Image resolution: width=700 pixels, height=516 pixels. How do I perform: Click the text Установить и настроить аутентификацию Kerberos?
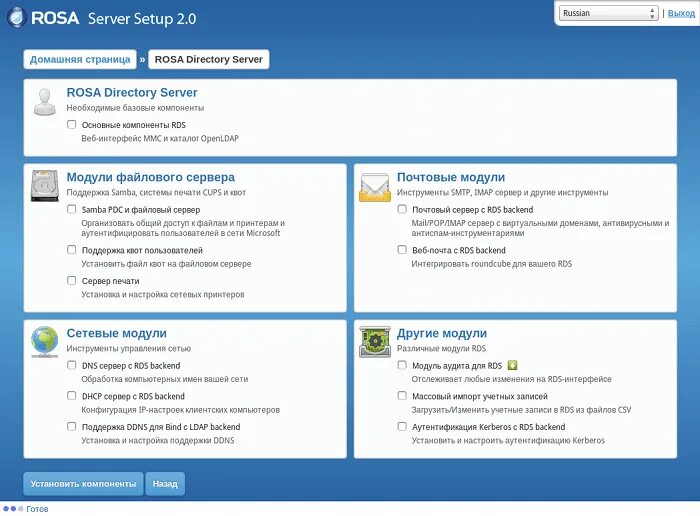[508, 441]
